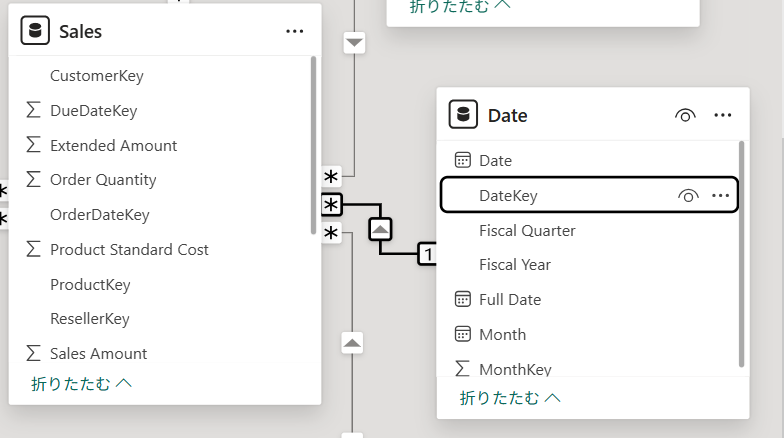Select the MonthKey field in Date table
Image resolution: width=784 pixels, height=438 pixels.
515,369
